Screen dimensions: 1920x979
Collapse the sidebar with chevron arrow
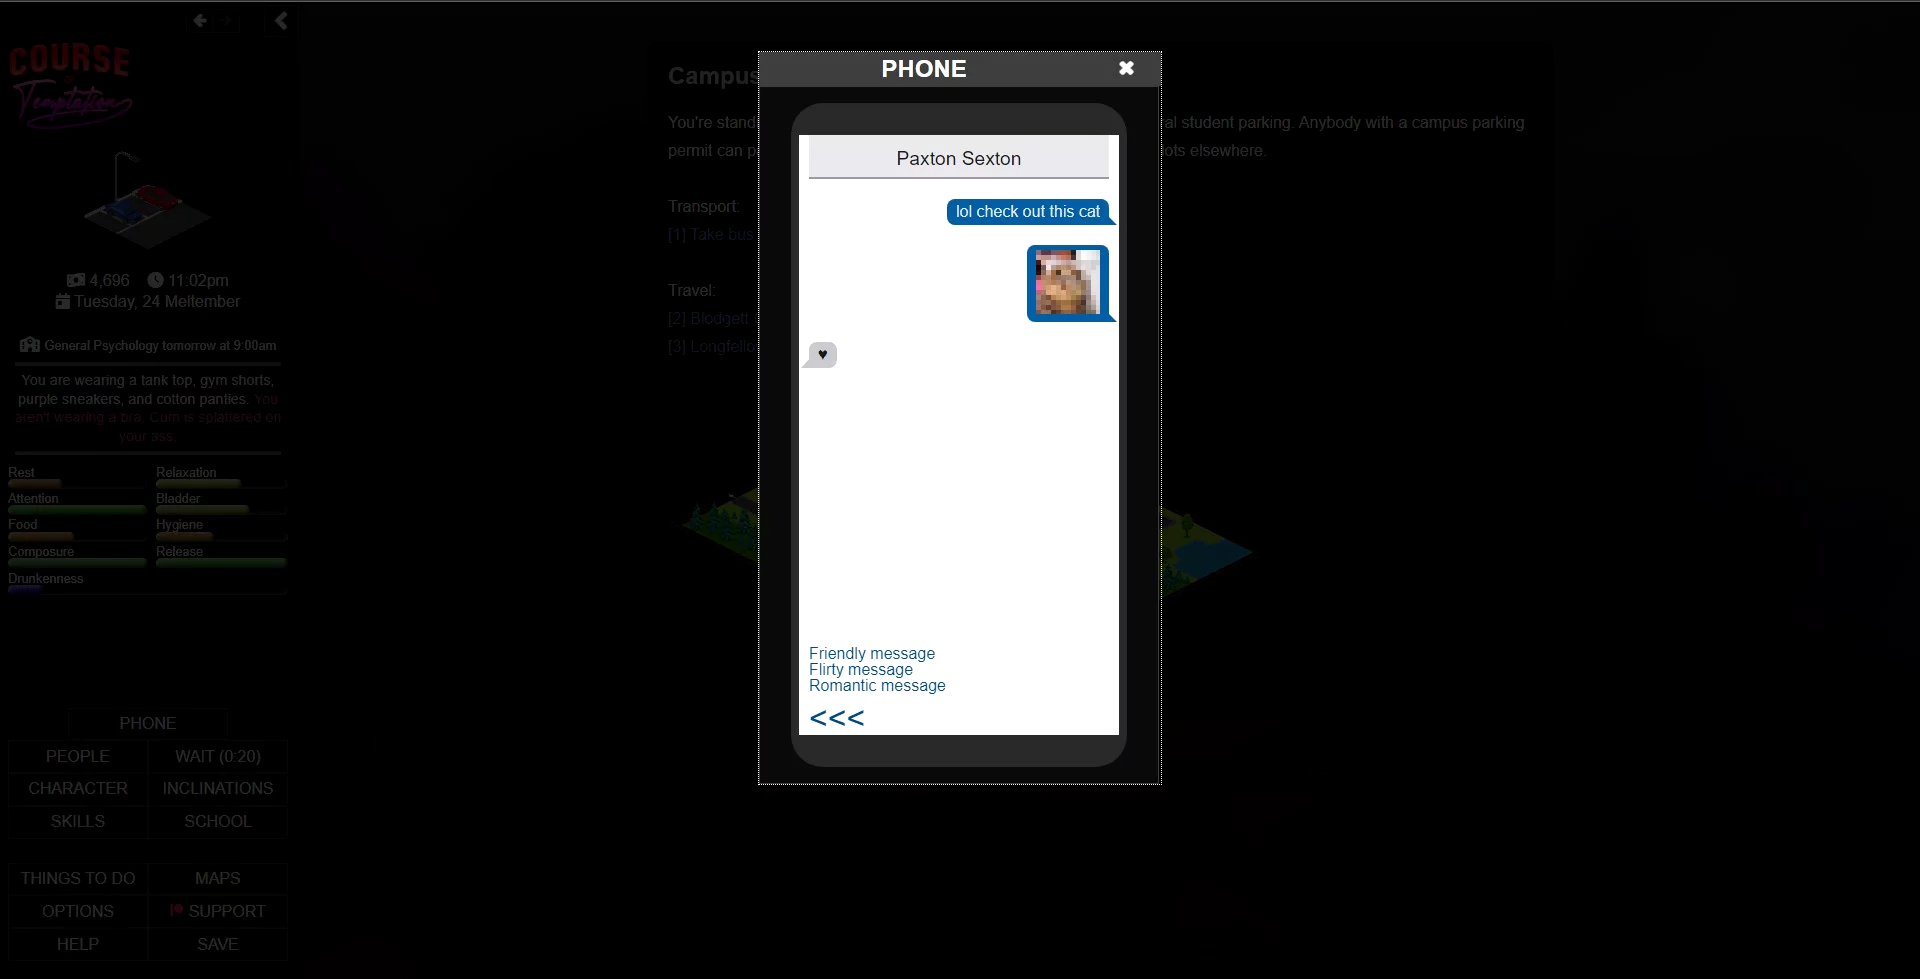tap(281, 20)
